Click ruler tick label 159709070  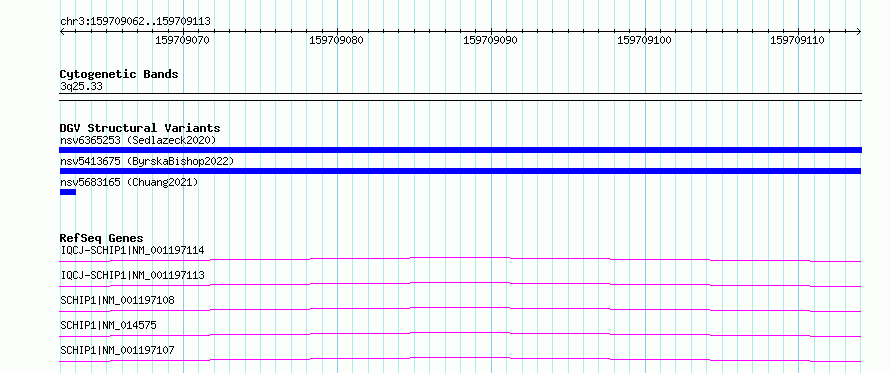click(182, 41)
